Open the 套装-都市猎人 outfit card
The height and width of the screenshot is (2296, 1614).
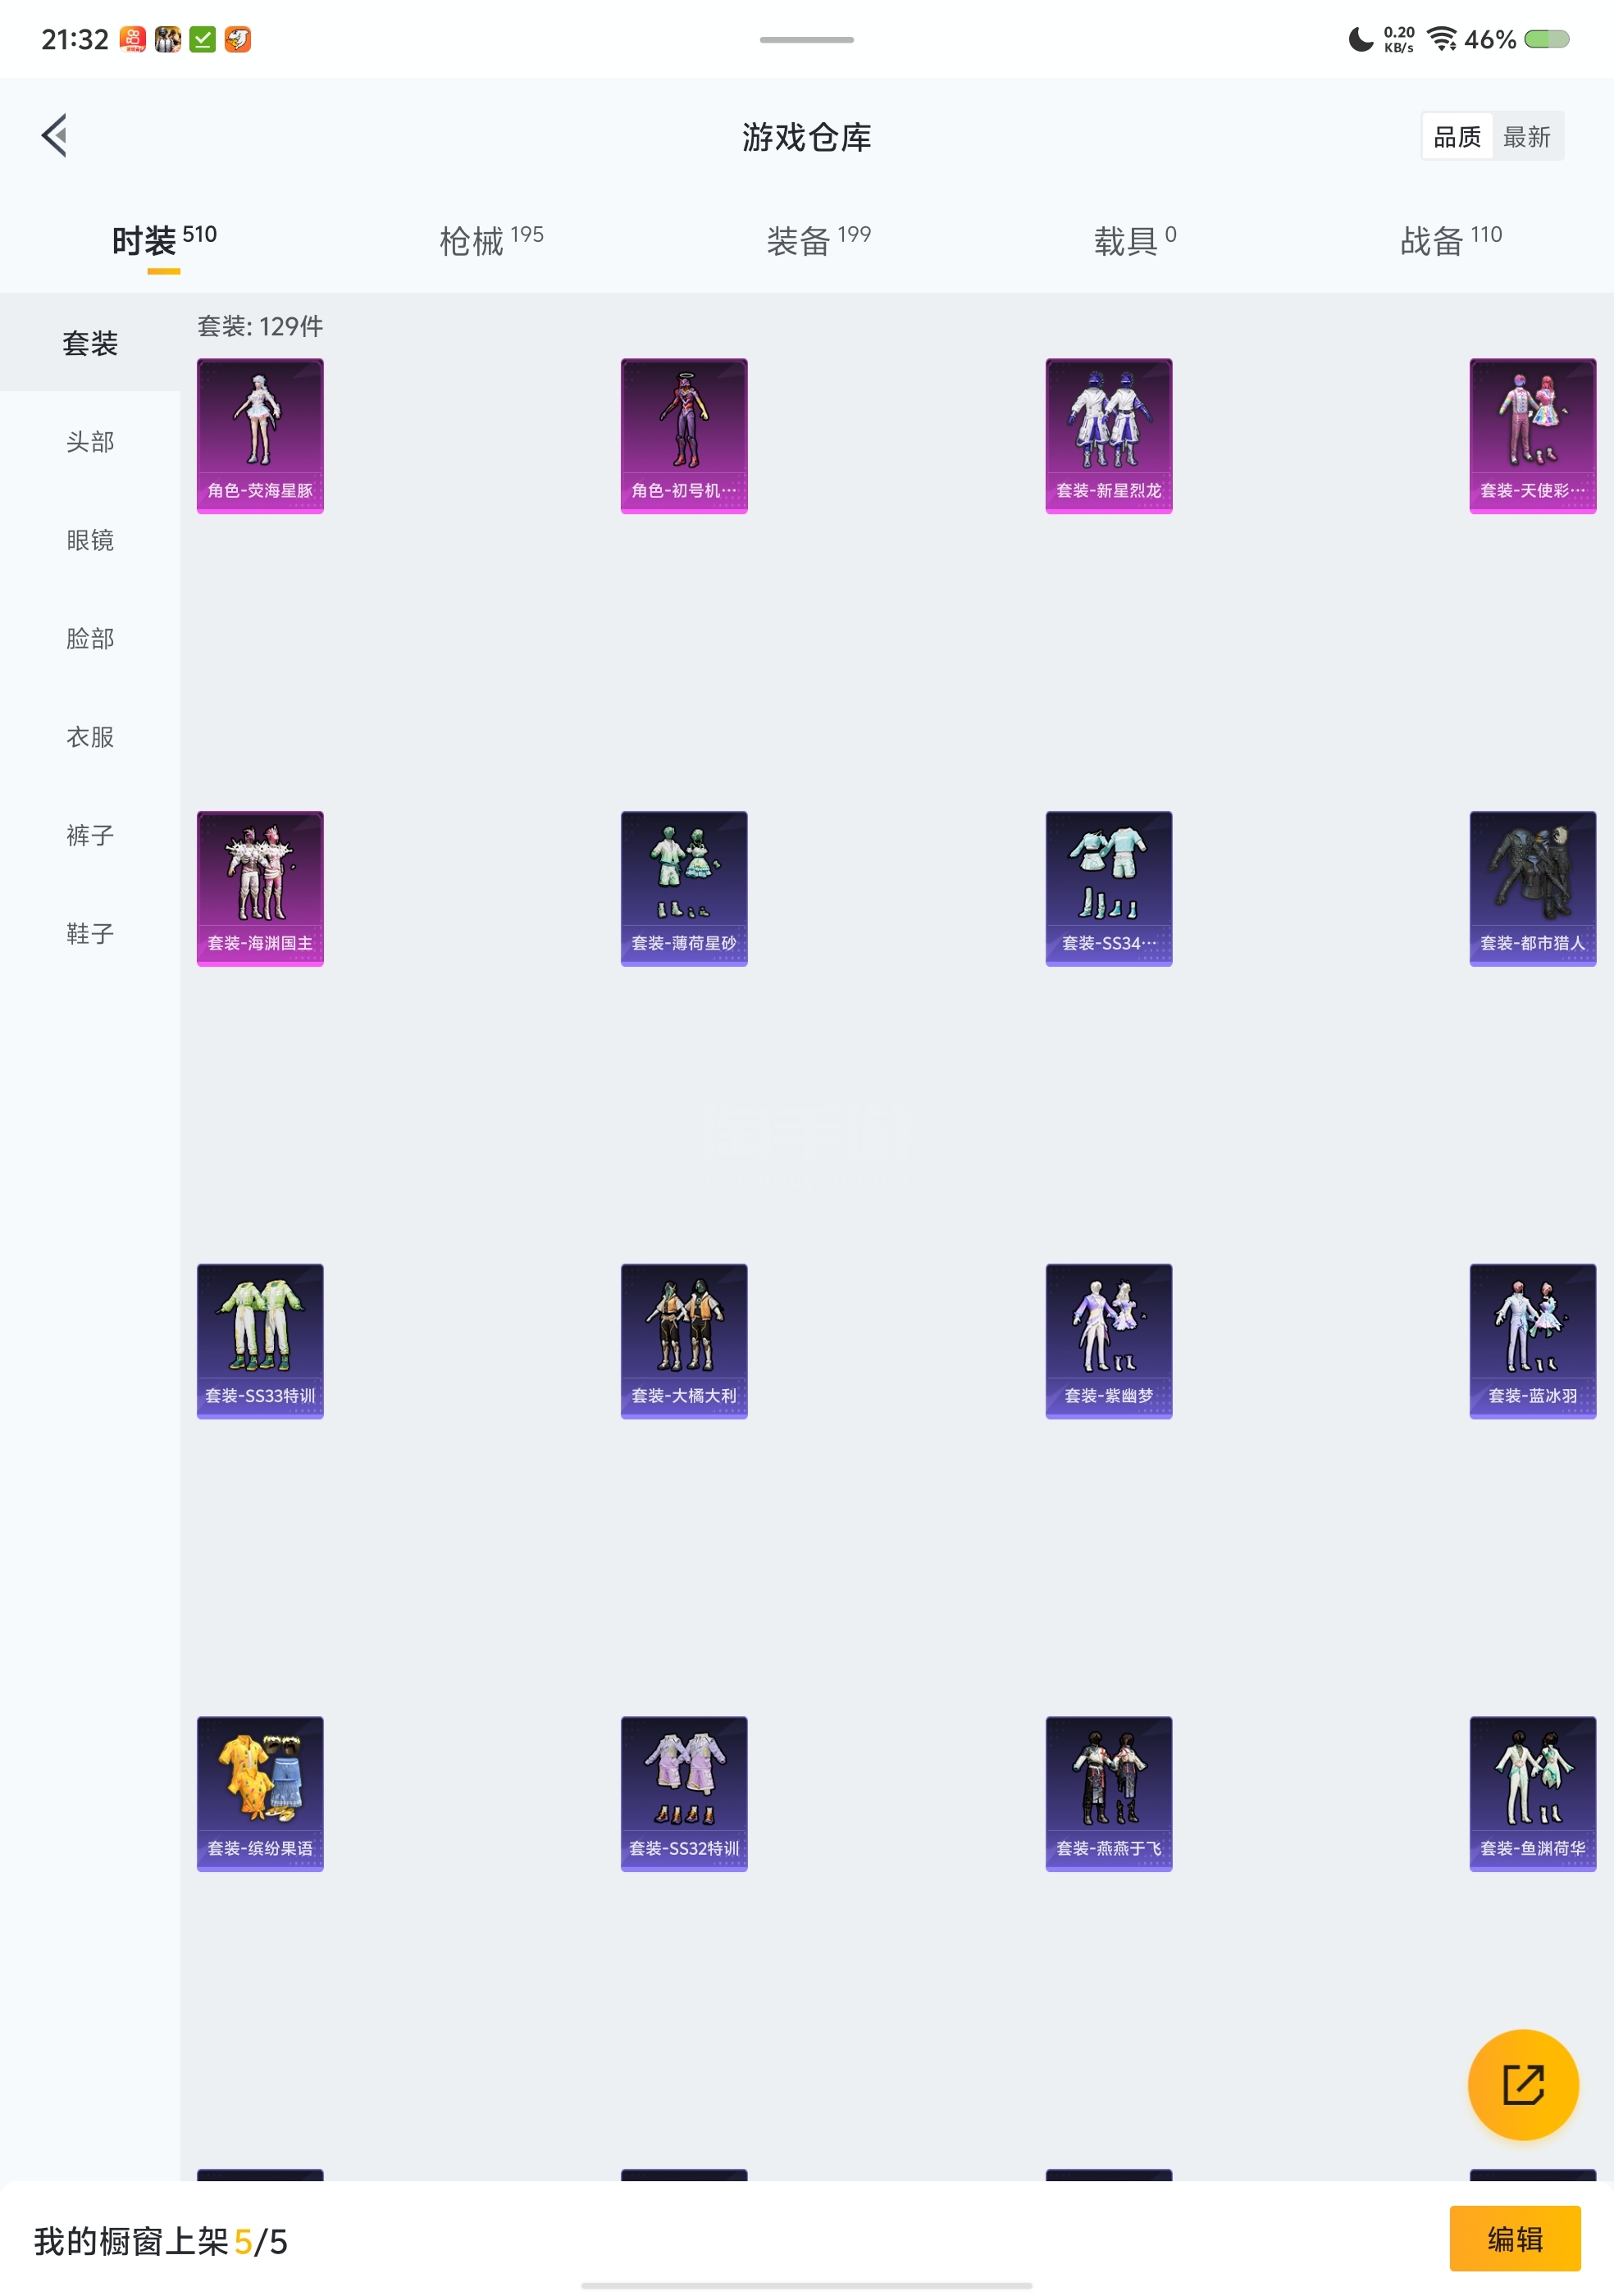1532,888
